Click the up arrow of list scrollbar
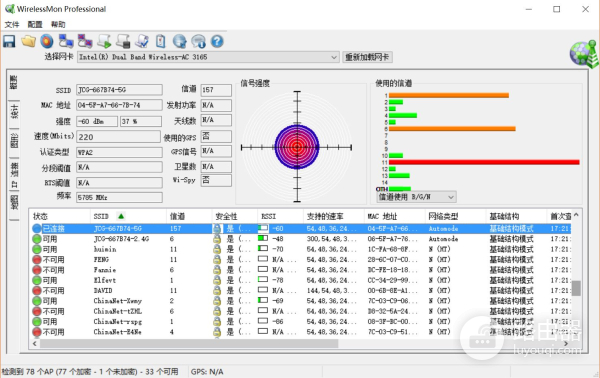 tap(576, 215)
